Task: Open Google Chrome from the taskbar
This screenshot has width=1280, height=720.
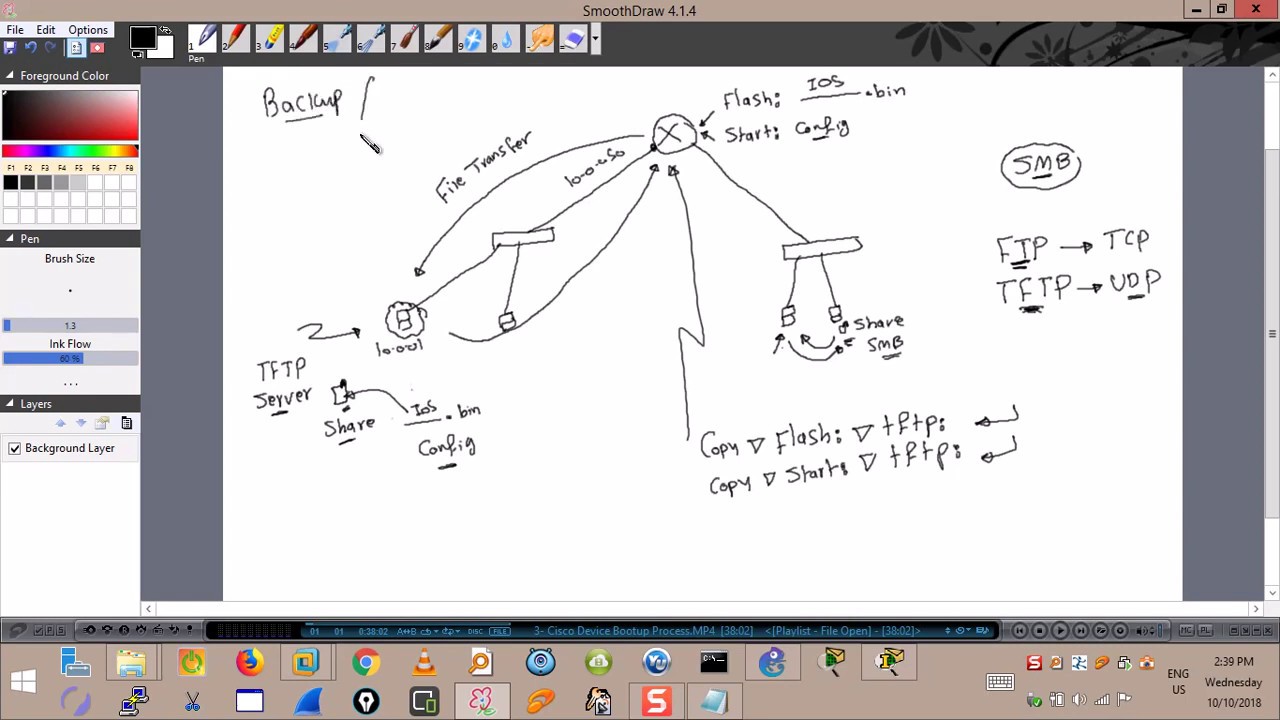Action: click(366, 662)
